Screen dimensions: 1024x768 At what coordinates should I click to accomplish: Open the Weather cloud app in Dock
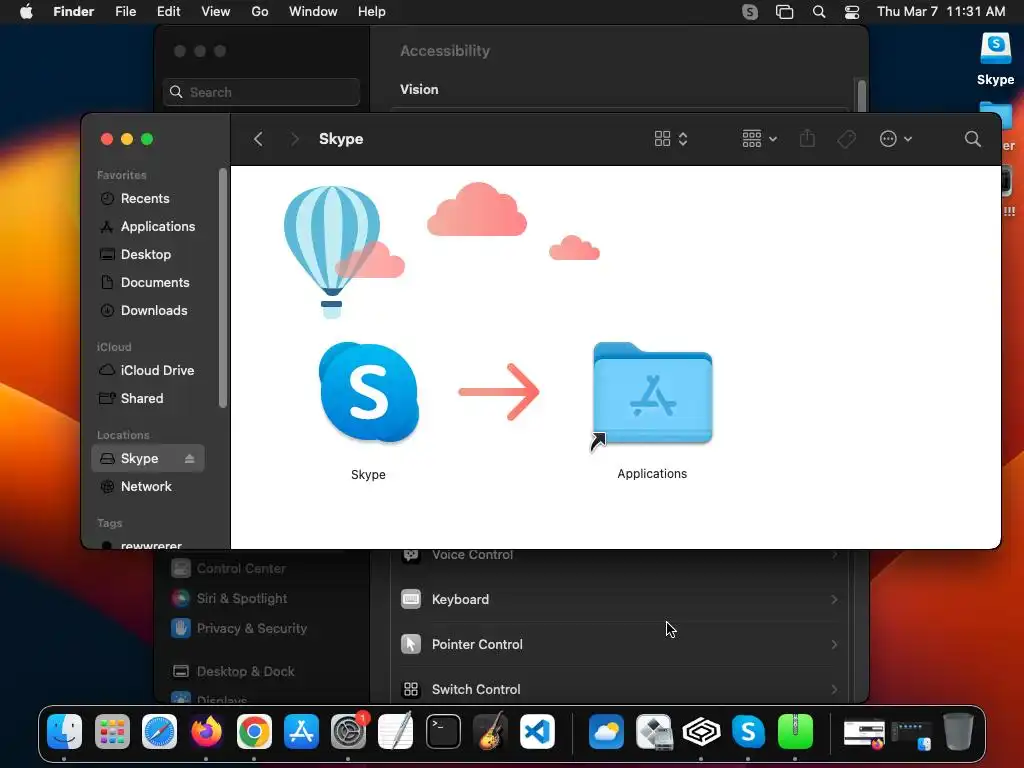(x=606, y=731)
